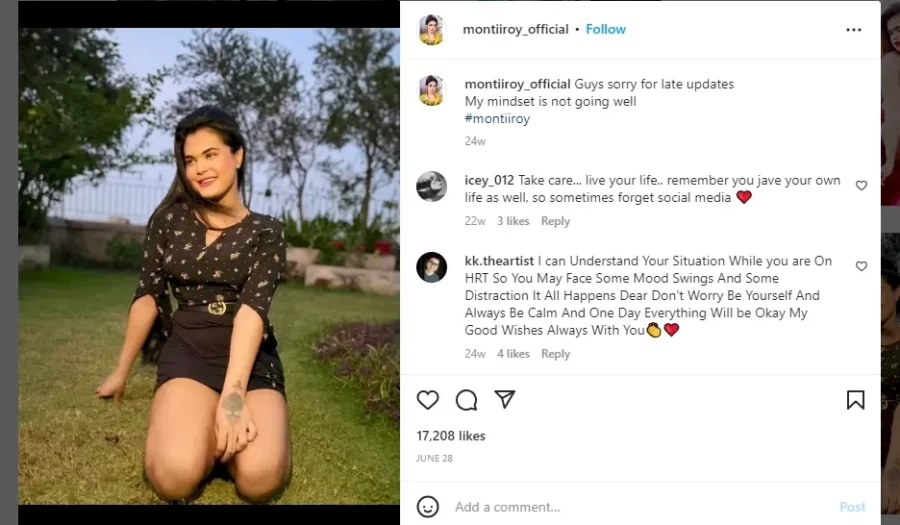Screen dimensions: 900x525
Task: Follow montiiroy_official
Action: pyautogui.click(x=606, y=30)
